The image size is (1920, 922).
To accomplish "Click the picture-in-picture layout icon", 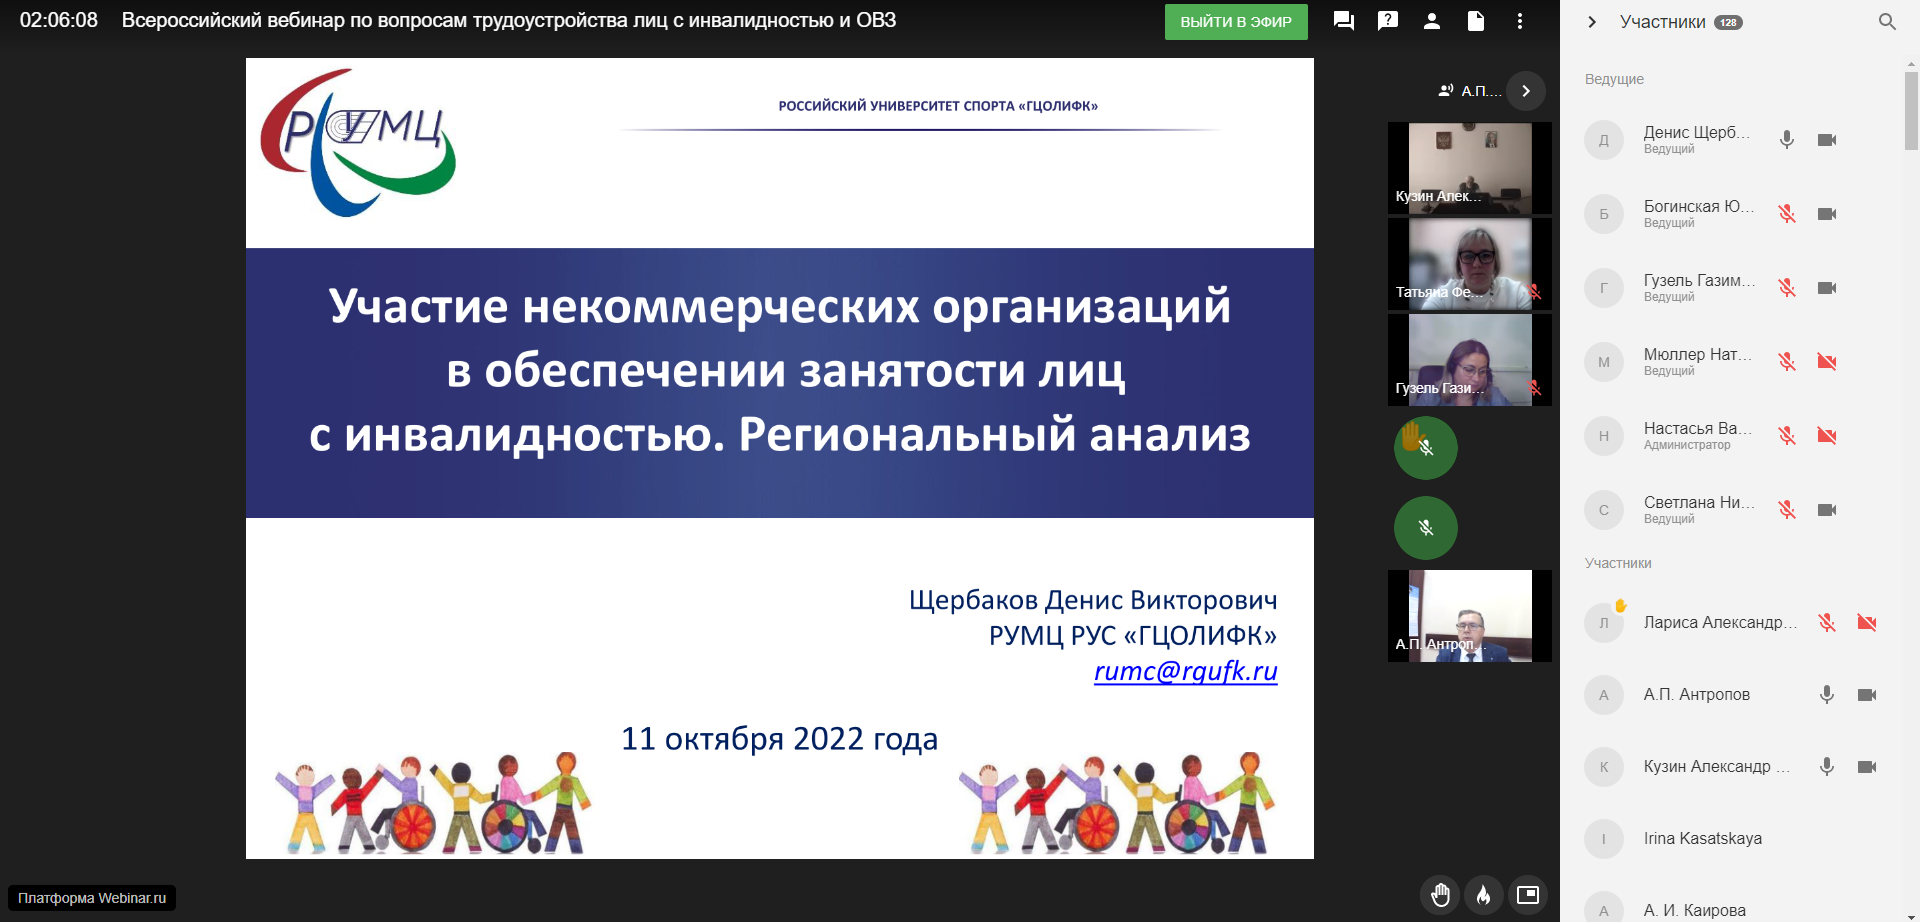I will tap(1528, 895).
